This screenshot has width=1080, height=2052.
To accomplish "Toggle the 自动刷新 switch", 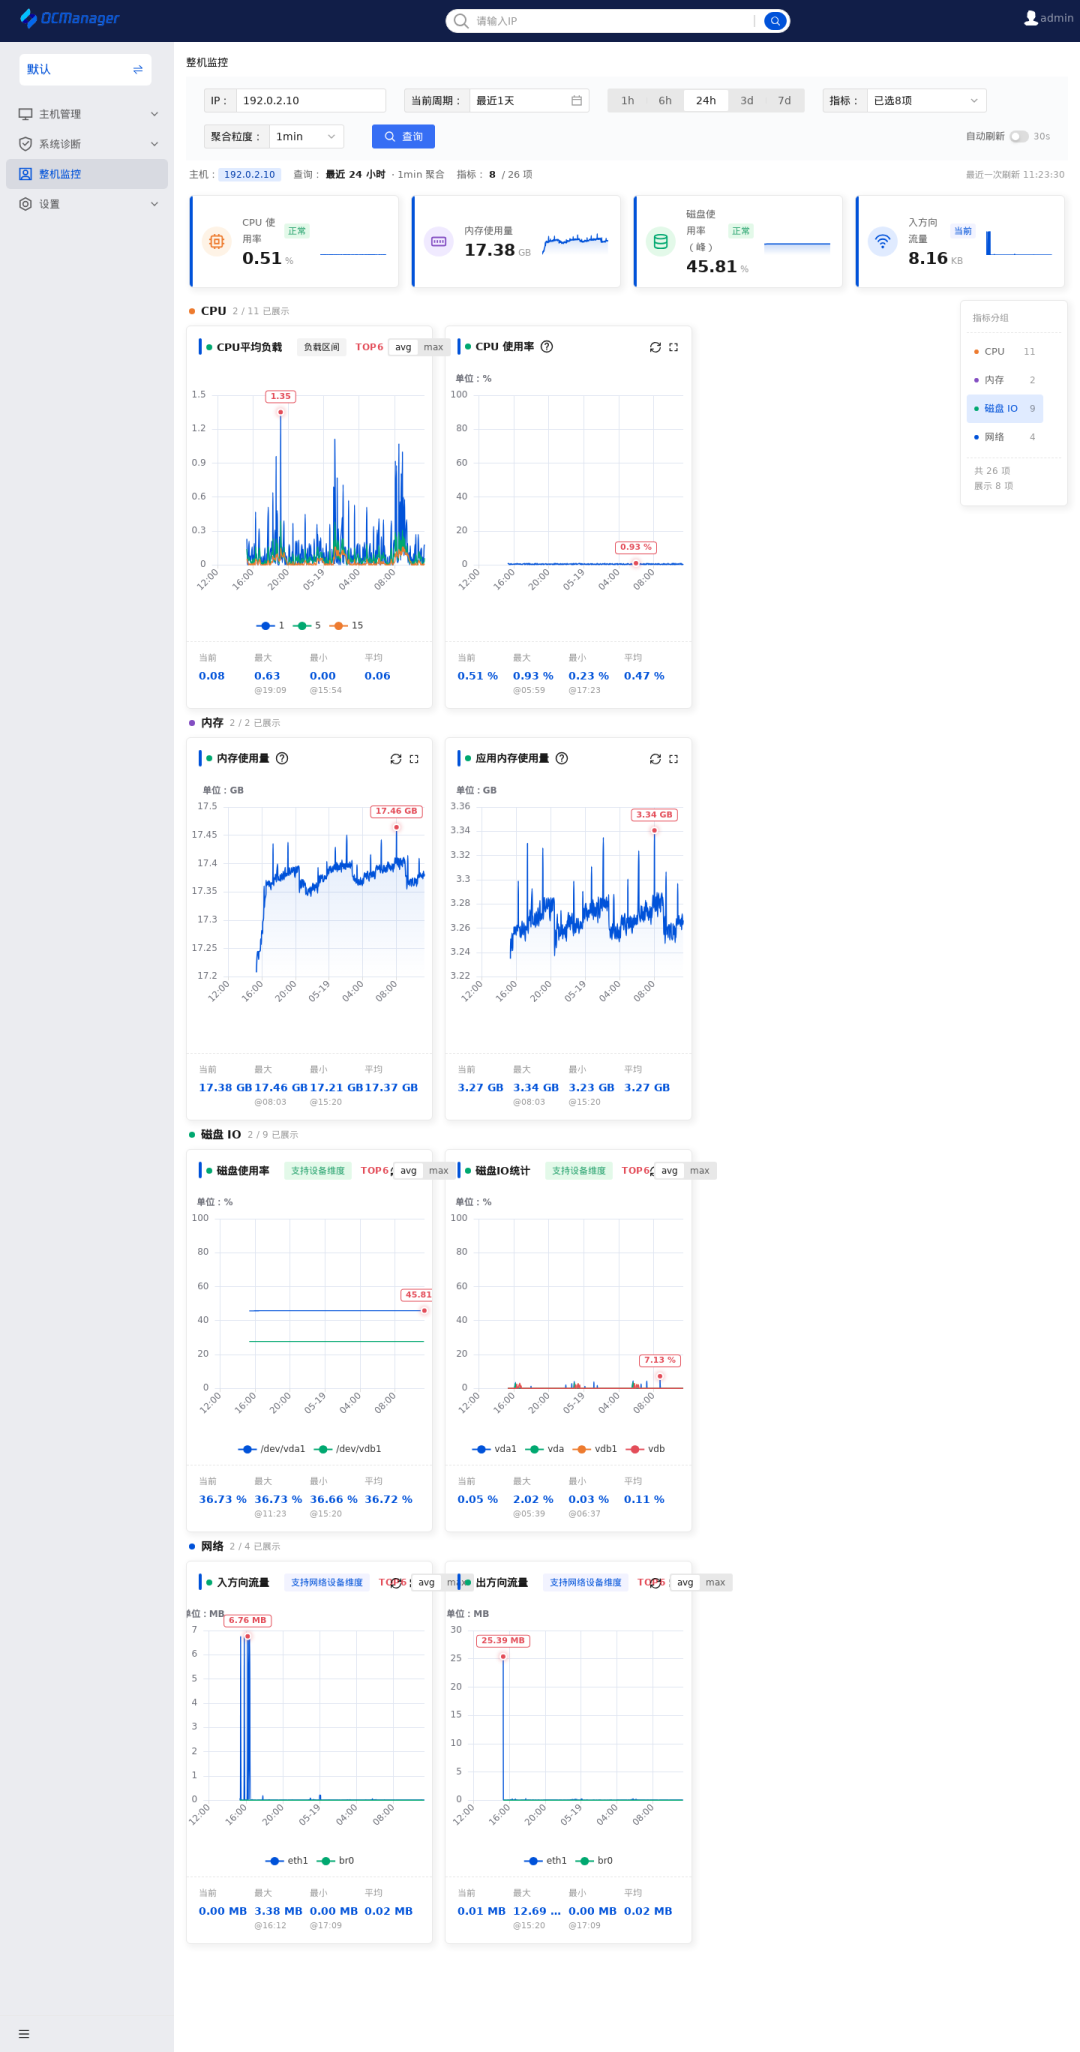I will (x=1019, y=137).
